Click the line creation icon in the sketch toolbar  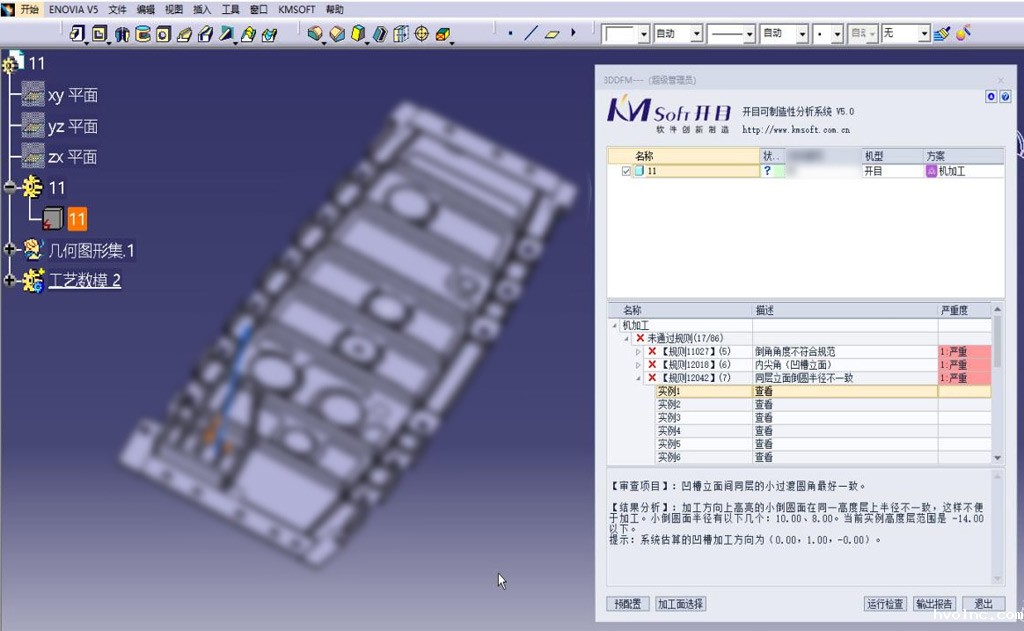(531, 32)
